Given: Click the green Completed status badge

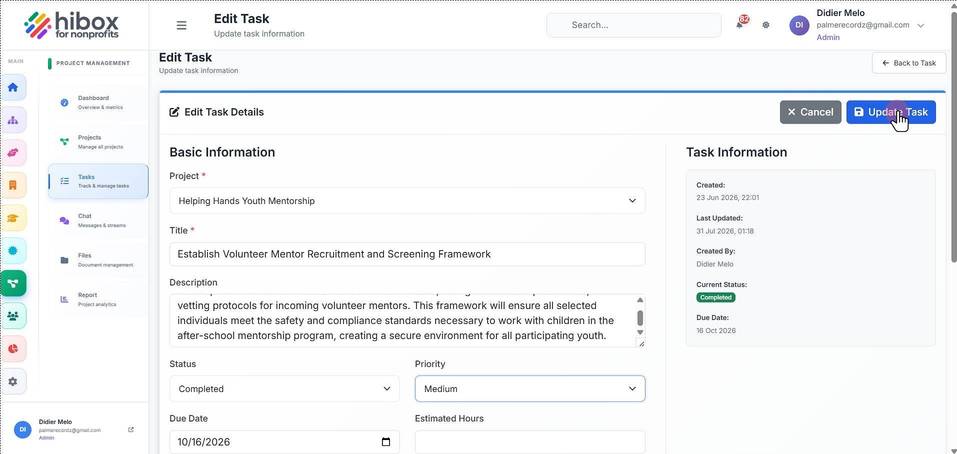Looking at the screenshot, I should pyautogui.click(x=716, y=297).
